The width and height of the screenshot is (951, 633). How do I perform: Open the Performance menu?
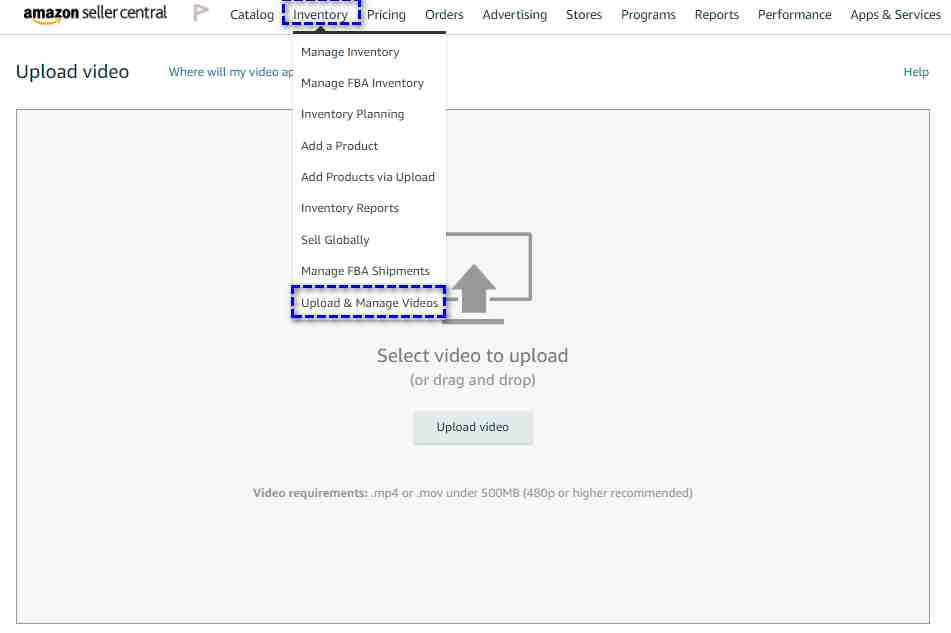pos(794,15)
